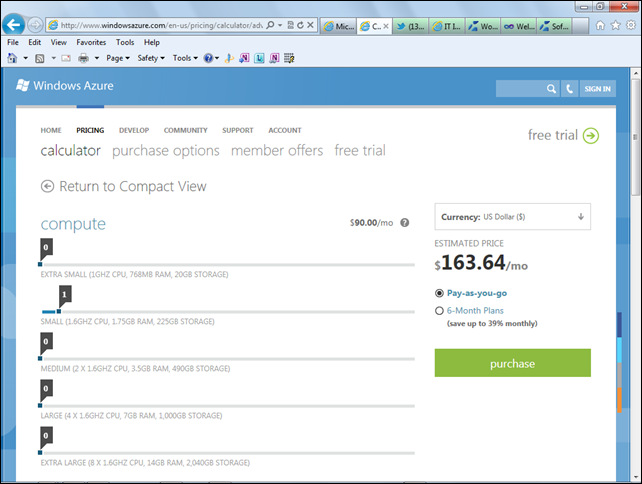Click the compute price help question mark
Screen dimensions: 642x484
405,223
